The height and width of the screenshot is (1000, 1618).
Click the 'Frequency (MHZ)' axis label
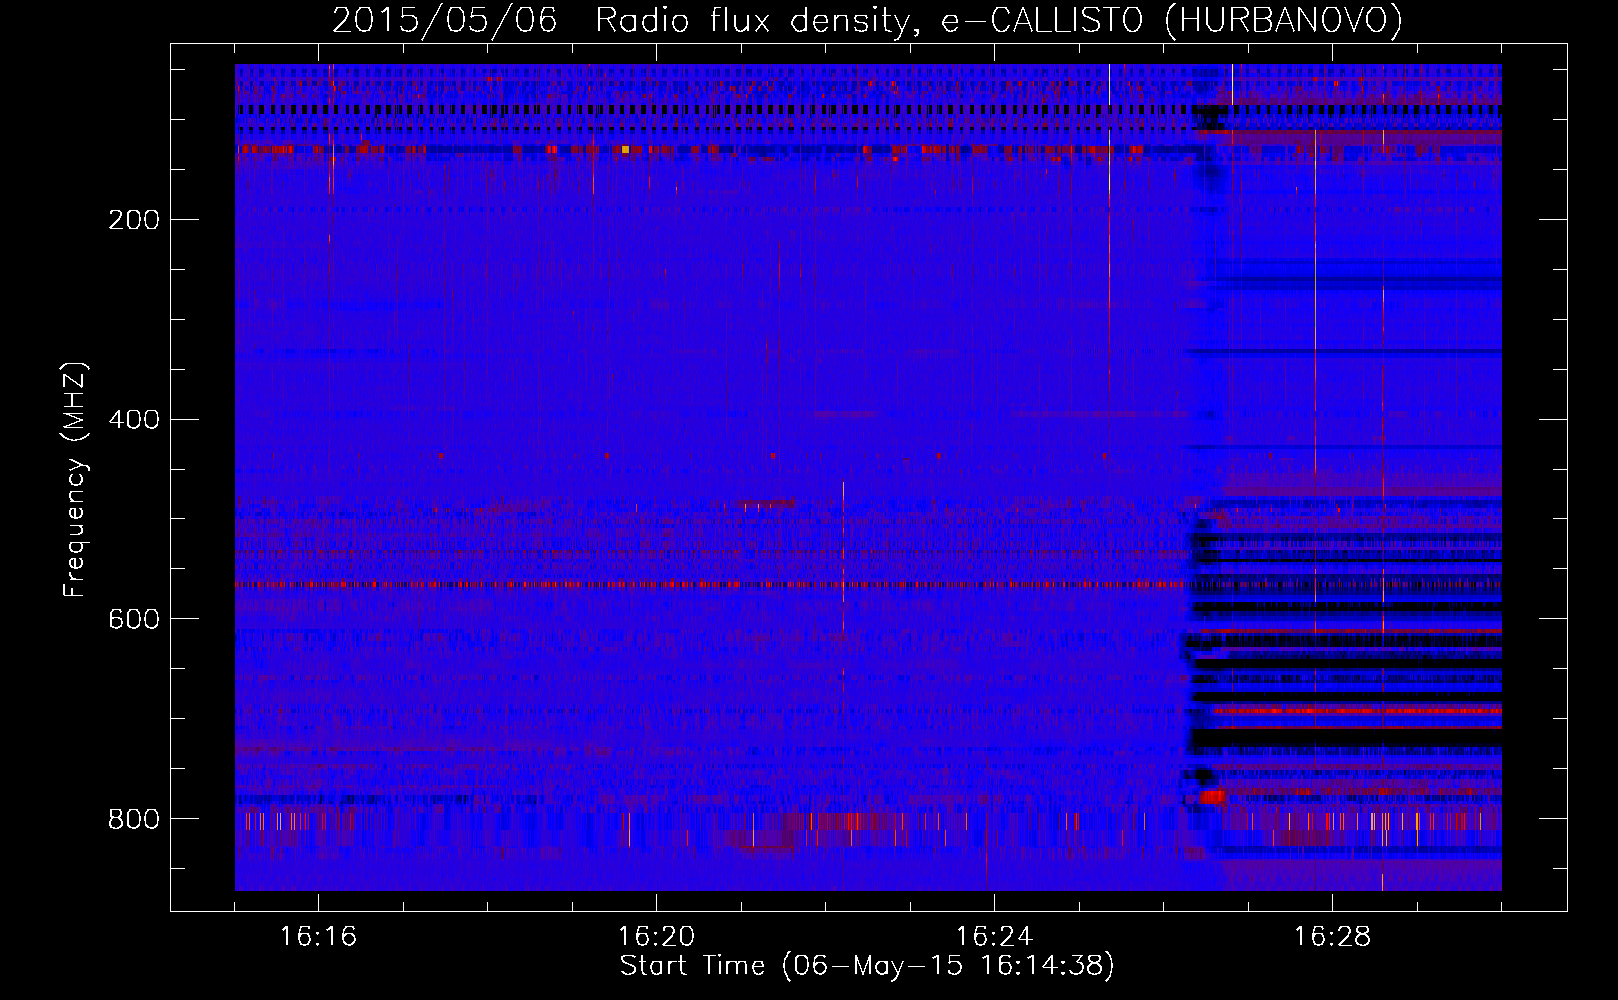[x=75, y=480]
